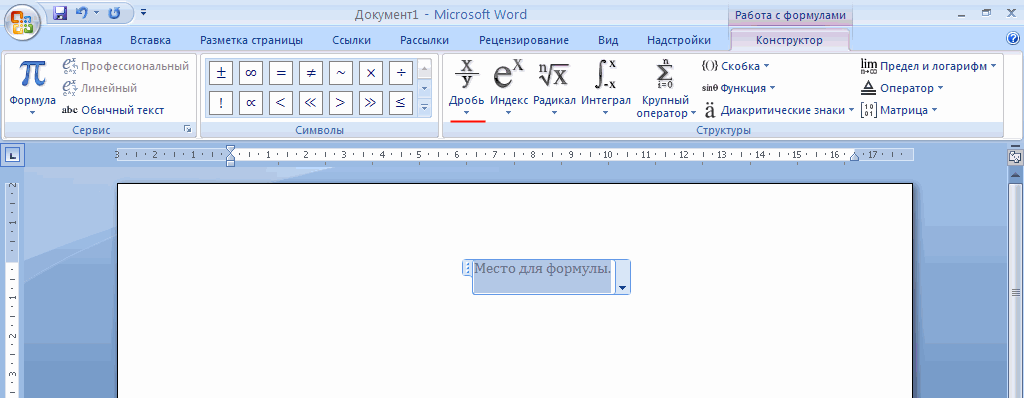Toggle Обычный текст mode

pyautogui.click(x=113, y=110)
